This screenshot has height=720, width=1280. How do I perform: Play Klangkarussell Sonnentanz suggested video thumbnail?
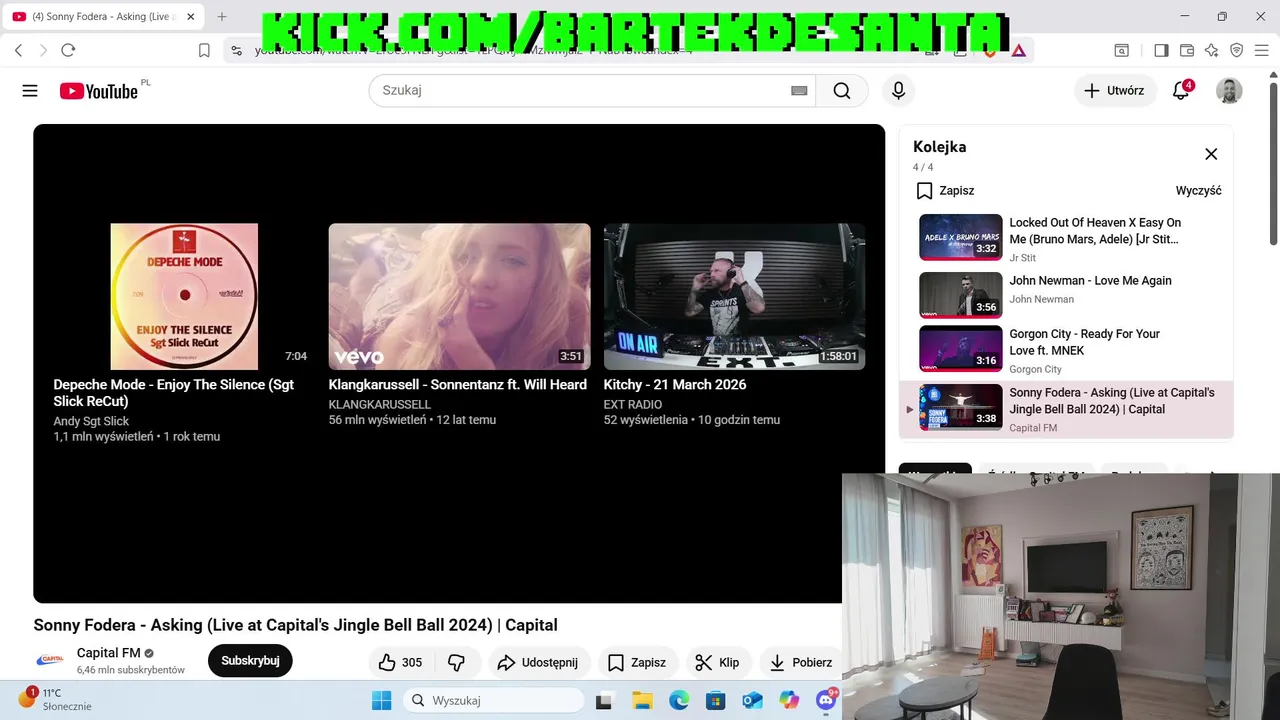pos(459,296)
